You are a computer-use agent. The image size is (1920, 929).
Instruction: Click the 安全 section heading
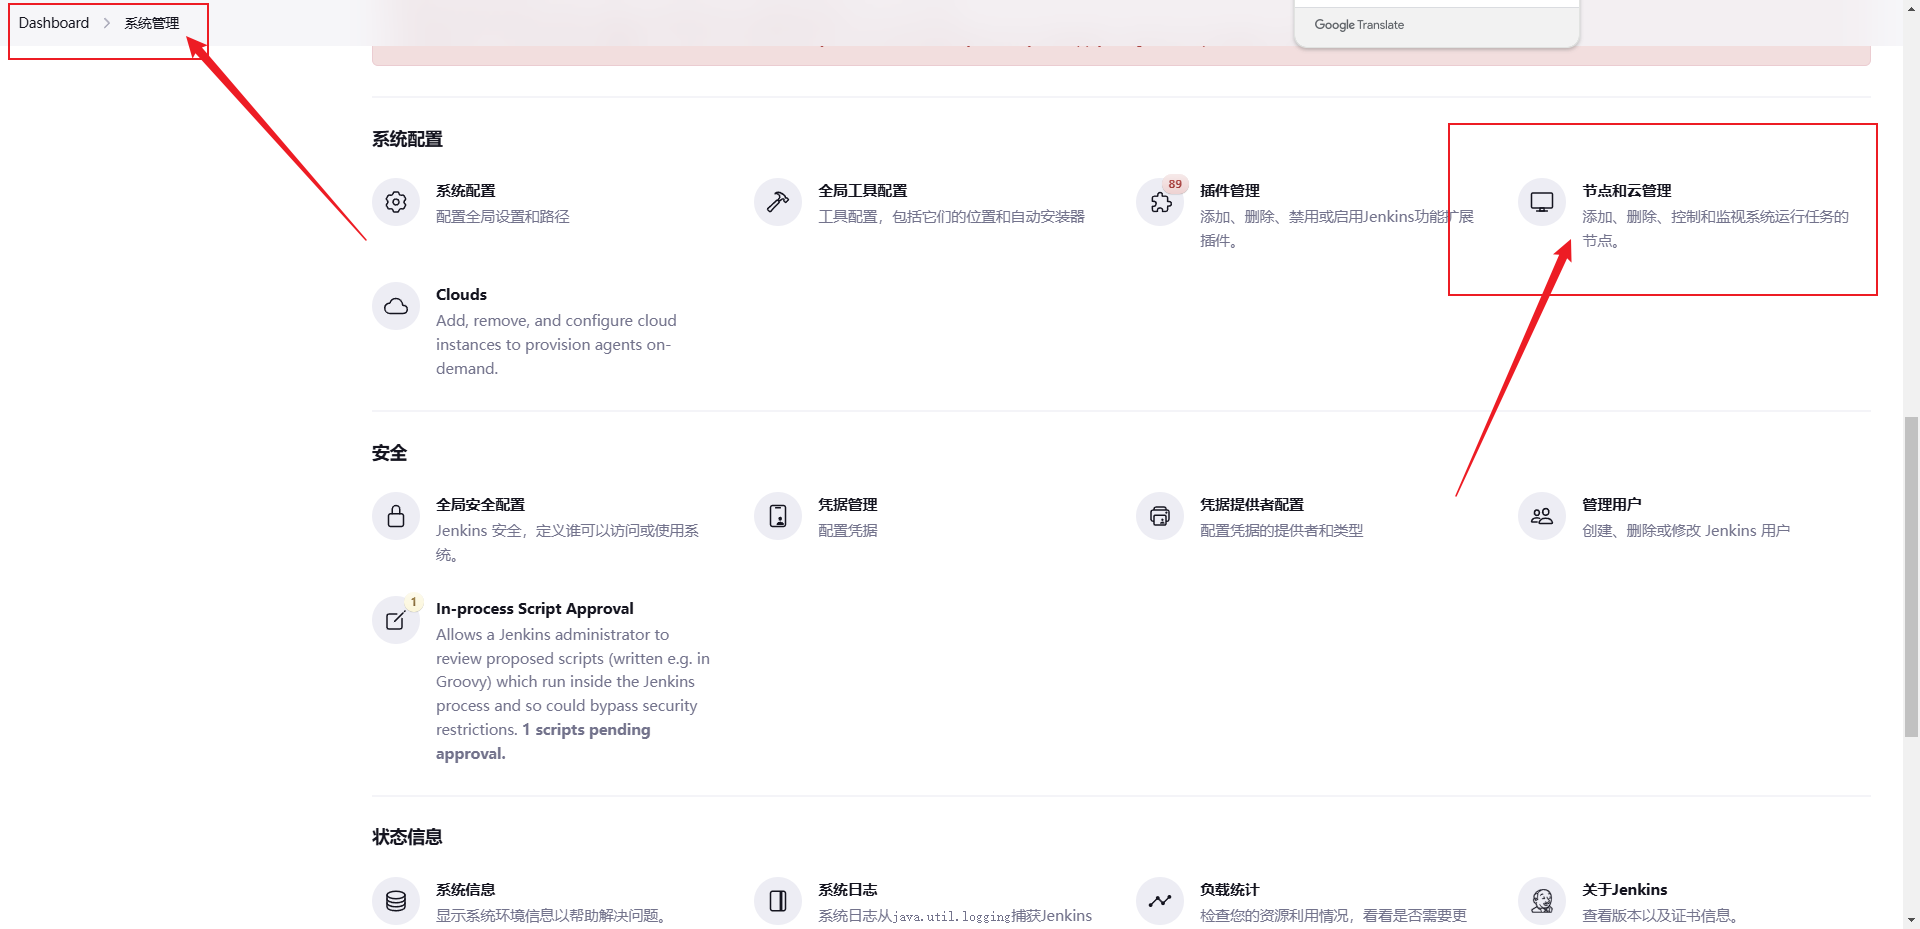[x=390, y=453]
